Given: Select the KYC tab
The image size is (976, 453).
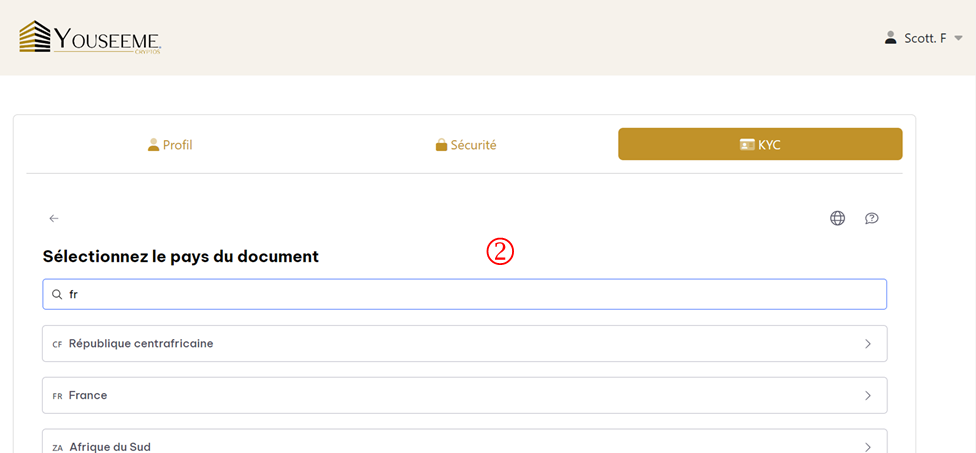Looking at the screenshot, I should [x=760, y=144].
